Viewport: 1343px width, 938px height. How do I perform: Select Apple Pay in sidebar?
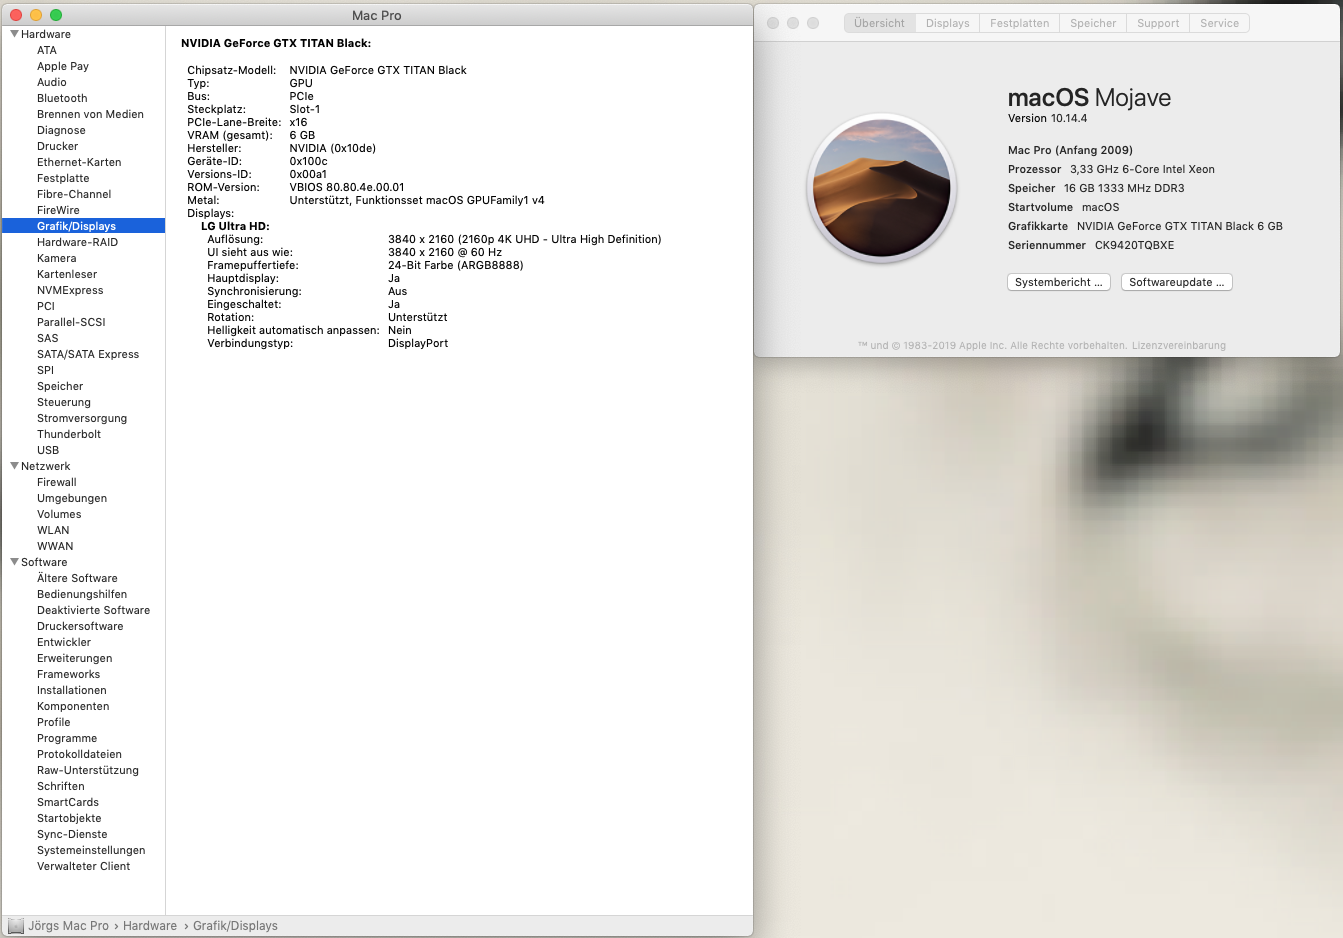(63, 66)
